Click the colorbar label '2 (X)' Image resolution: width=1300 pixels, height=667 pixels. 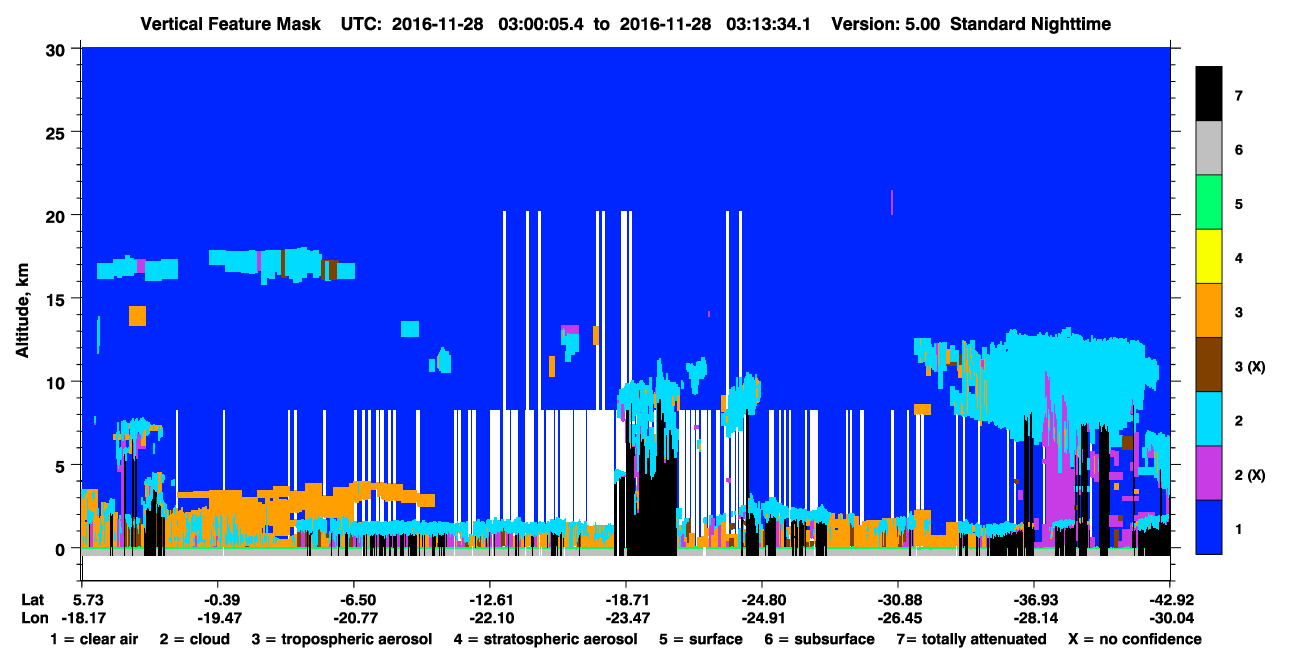(1250, 474)
